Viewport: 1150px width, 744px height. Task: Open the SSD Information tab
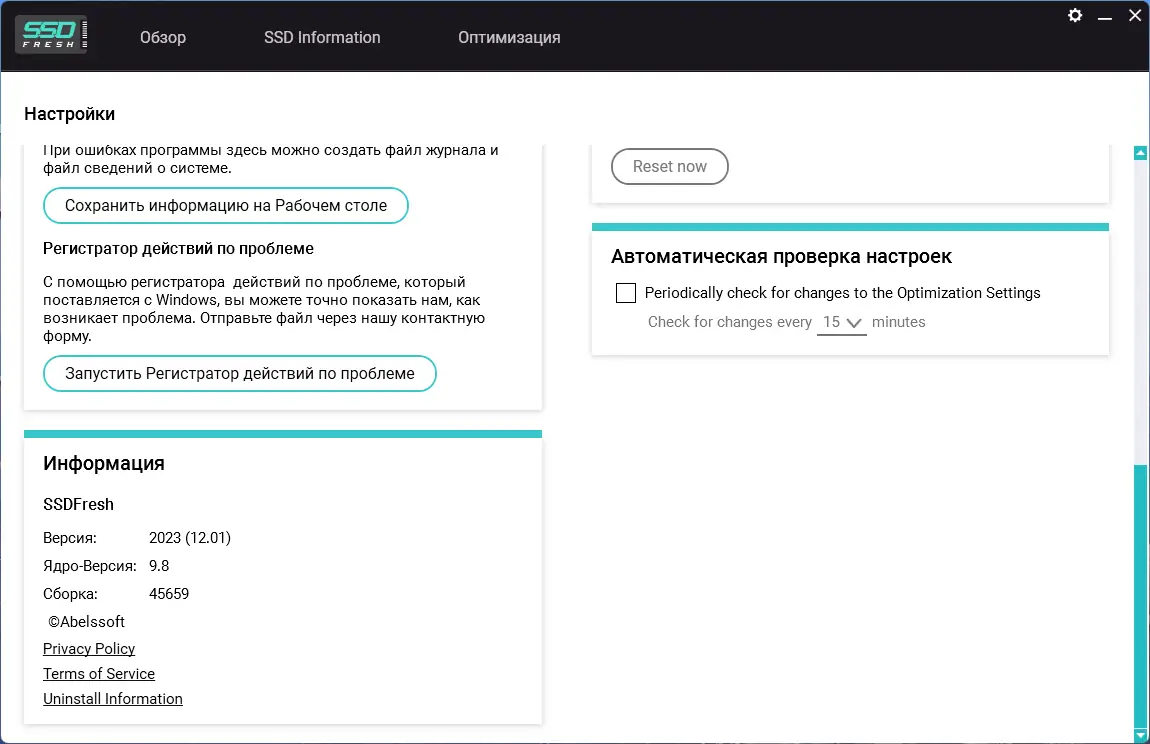(x=321, y=37)
